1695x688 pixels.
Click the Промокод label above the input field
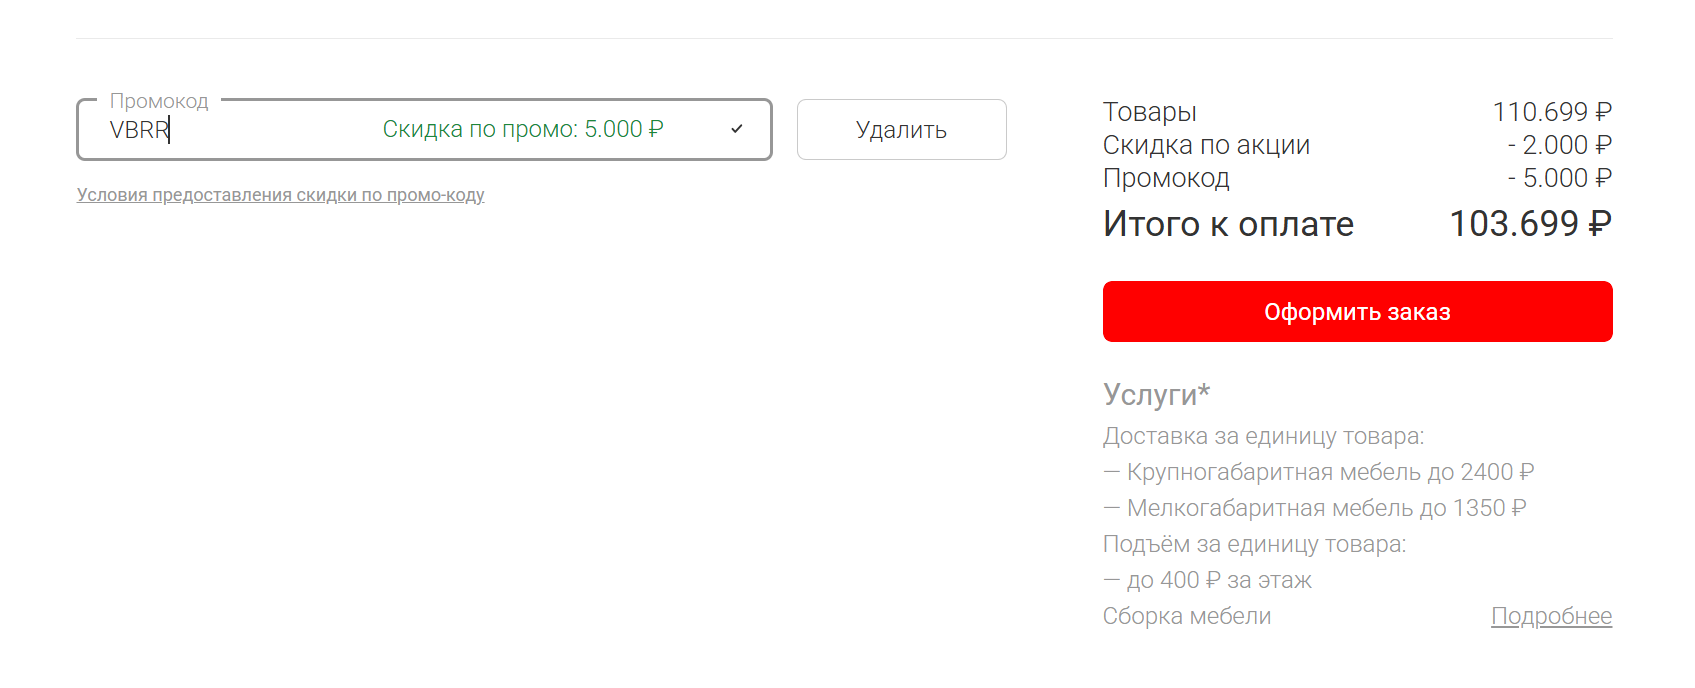coord(159,101)
